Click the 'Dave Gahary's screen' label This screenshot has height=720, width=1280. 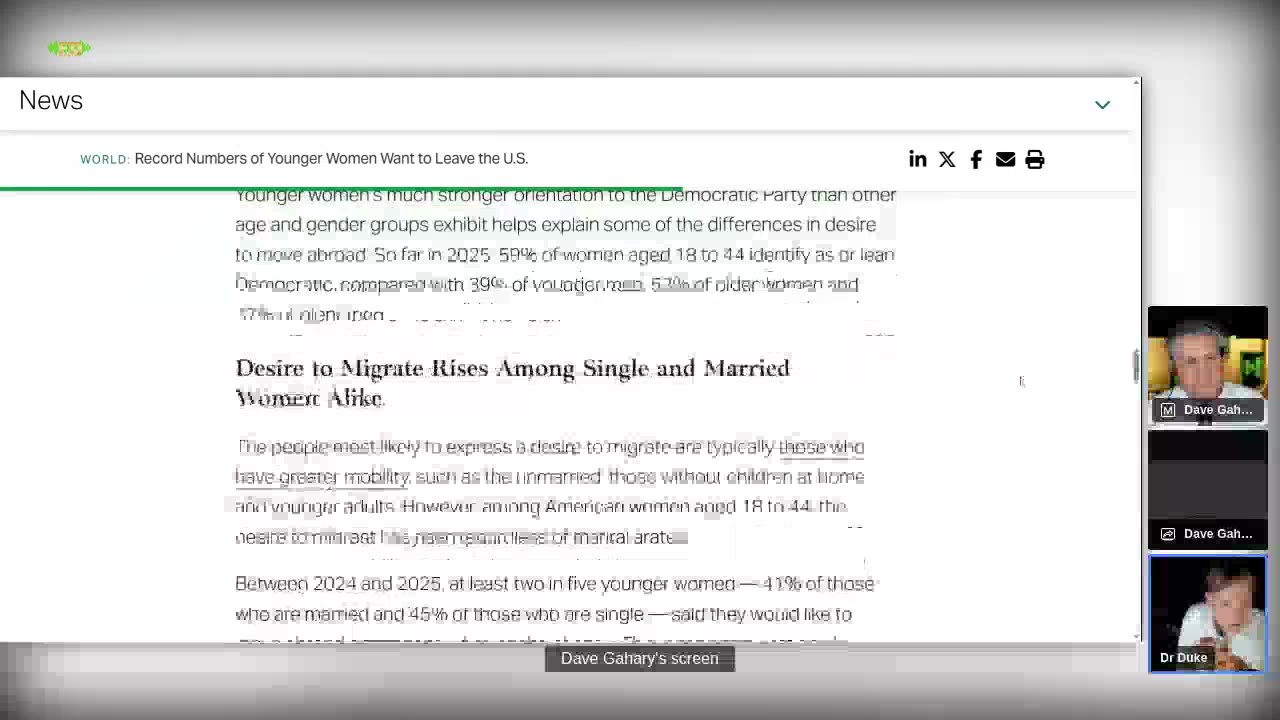(640, 658)
